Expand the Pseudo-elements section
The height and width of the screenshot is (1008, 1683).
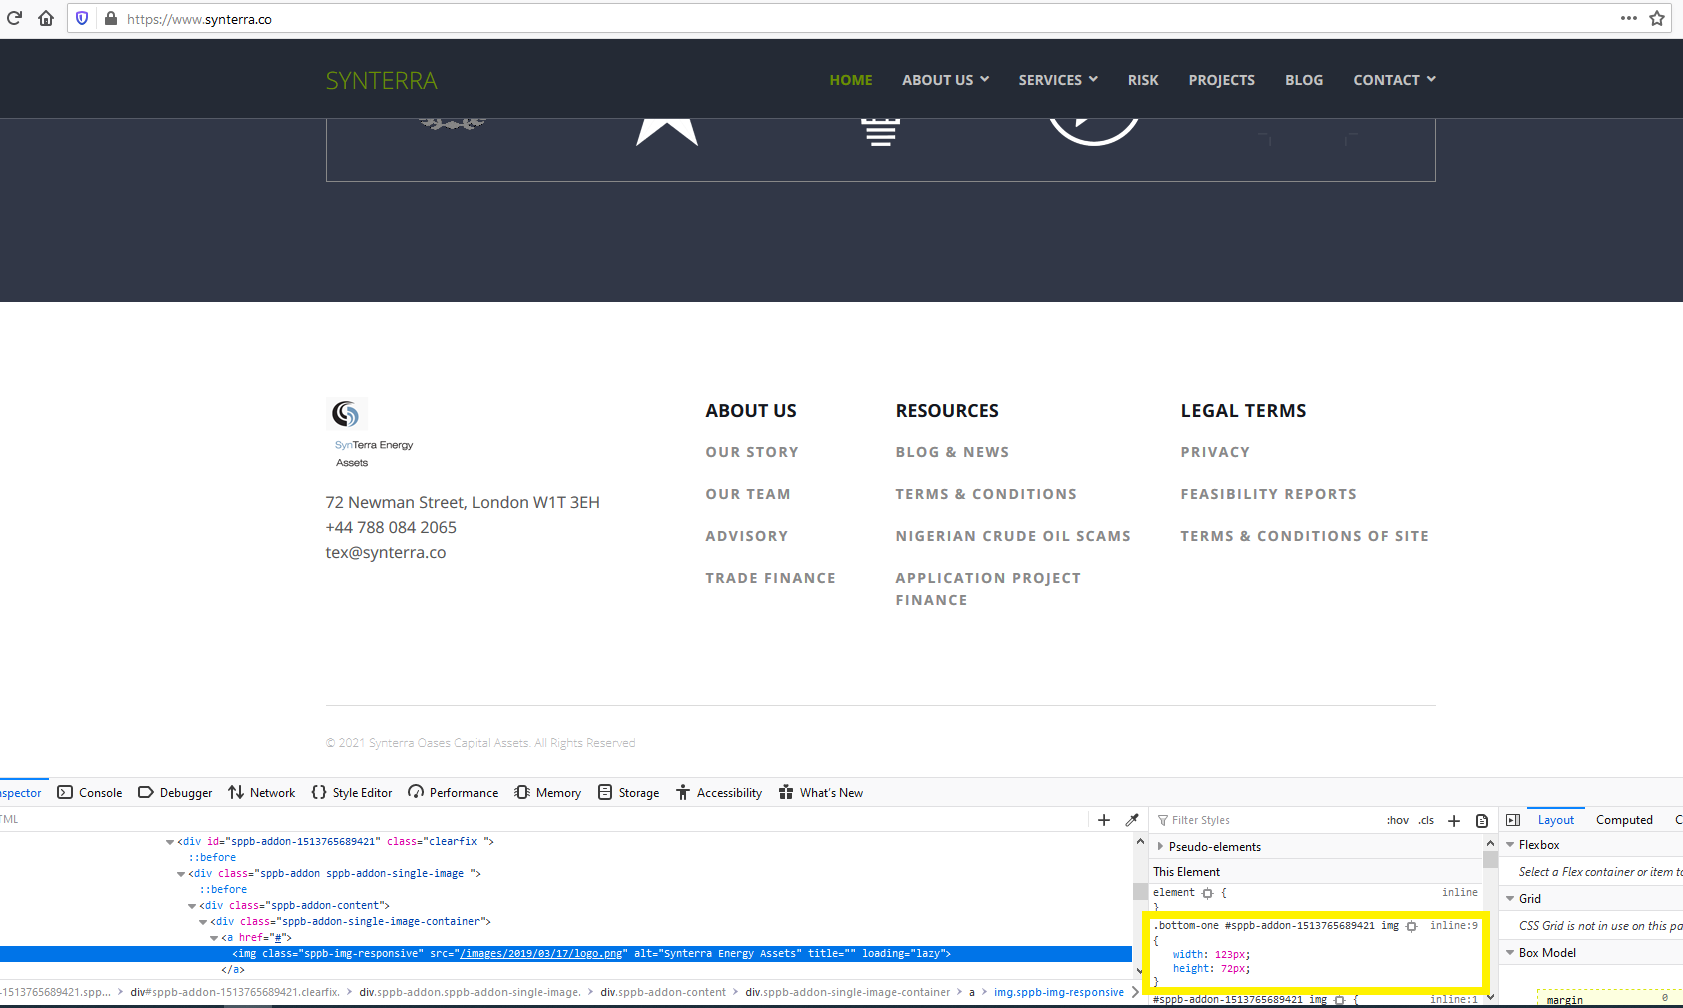pos(1161,847)
